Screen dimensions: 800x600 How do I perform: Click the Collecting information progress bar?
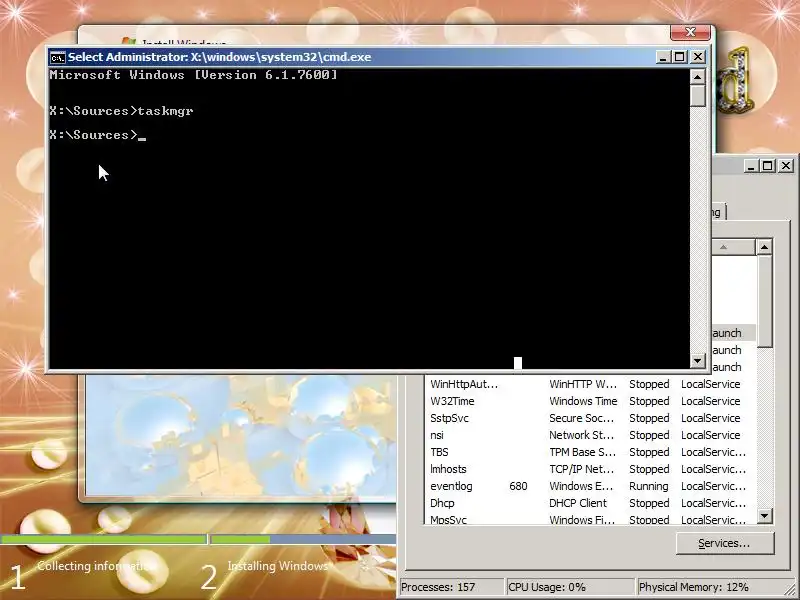104,539
